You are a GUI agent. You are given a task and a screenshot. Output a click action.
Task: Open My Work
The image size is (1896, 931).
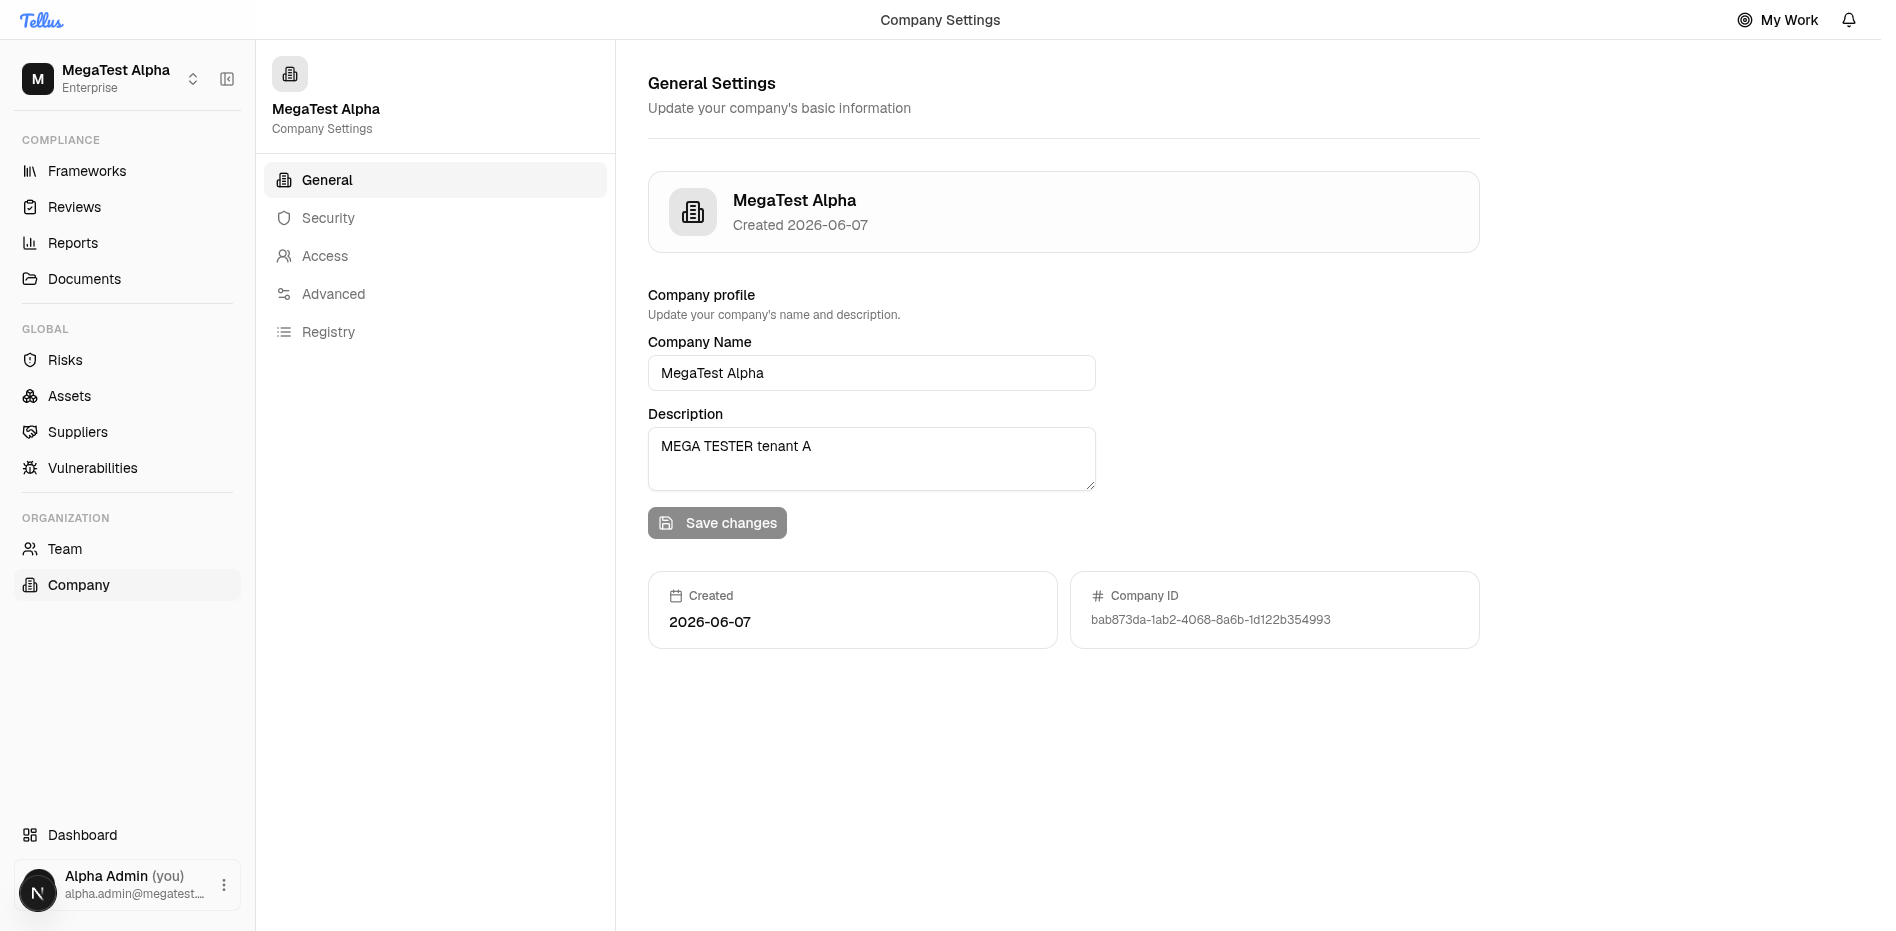point(1777,20)
